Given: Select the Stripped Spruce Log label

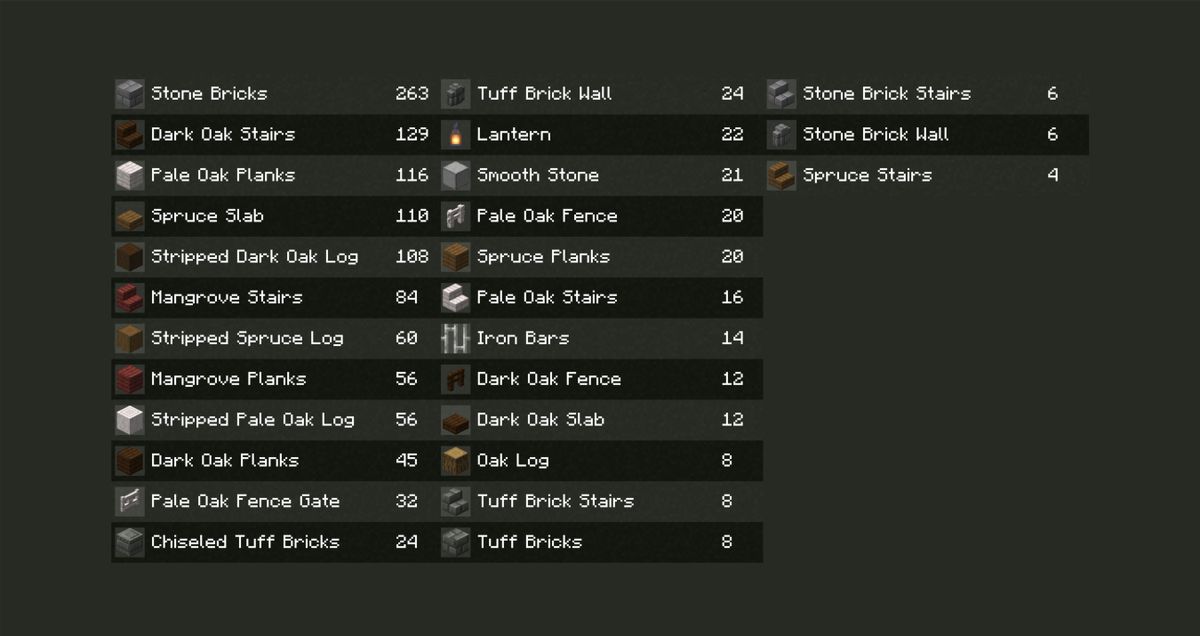Looking at the screenshot, I should [247, 339].
